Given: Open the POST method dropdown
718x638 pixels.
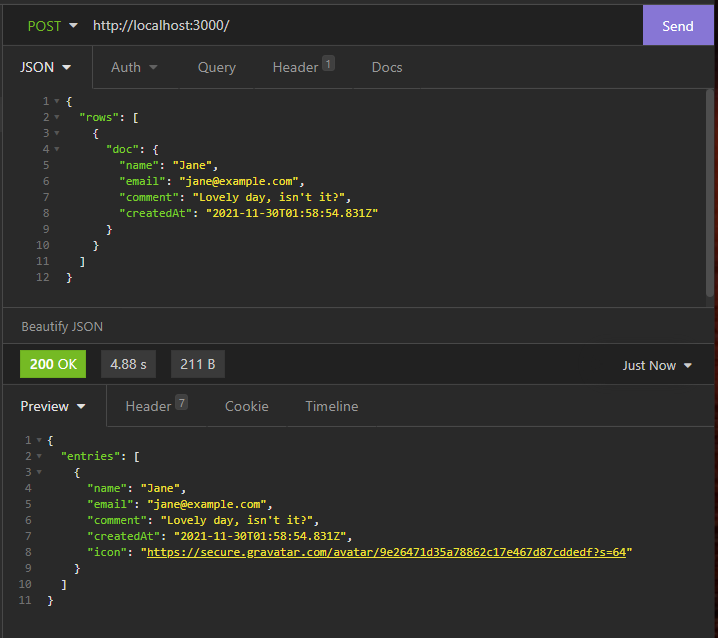Looking at the screenshot, I should click(x=52, y=26).
